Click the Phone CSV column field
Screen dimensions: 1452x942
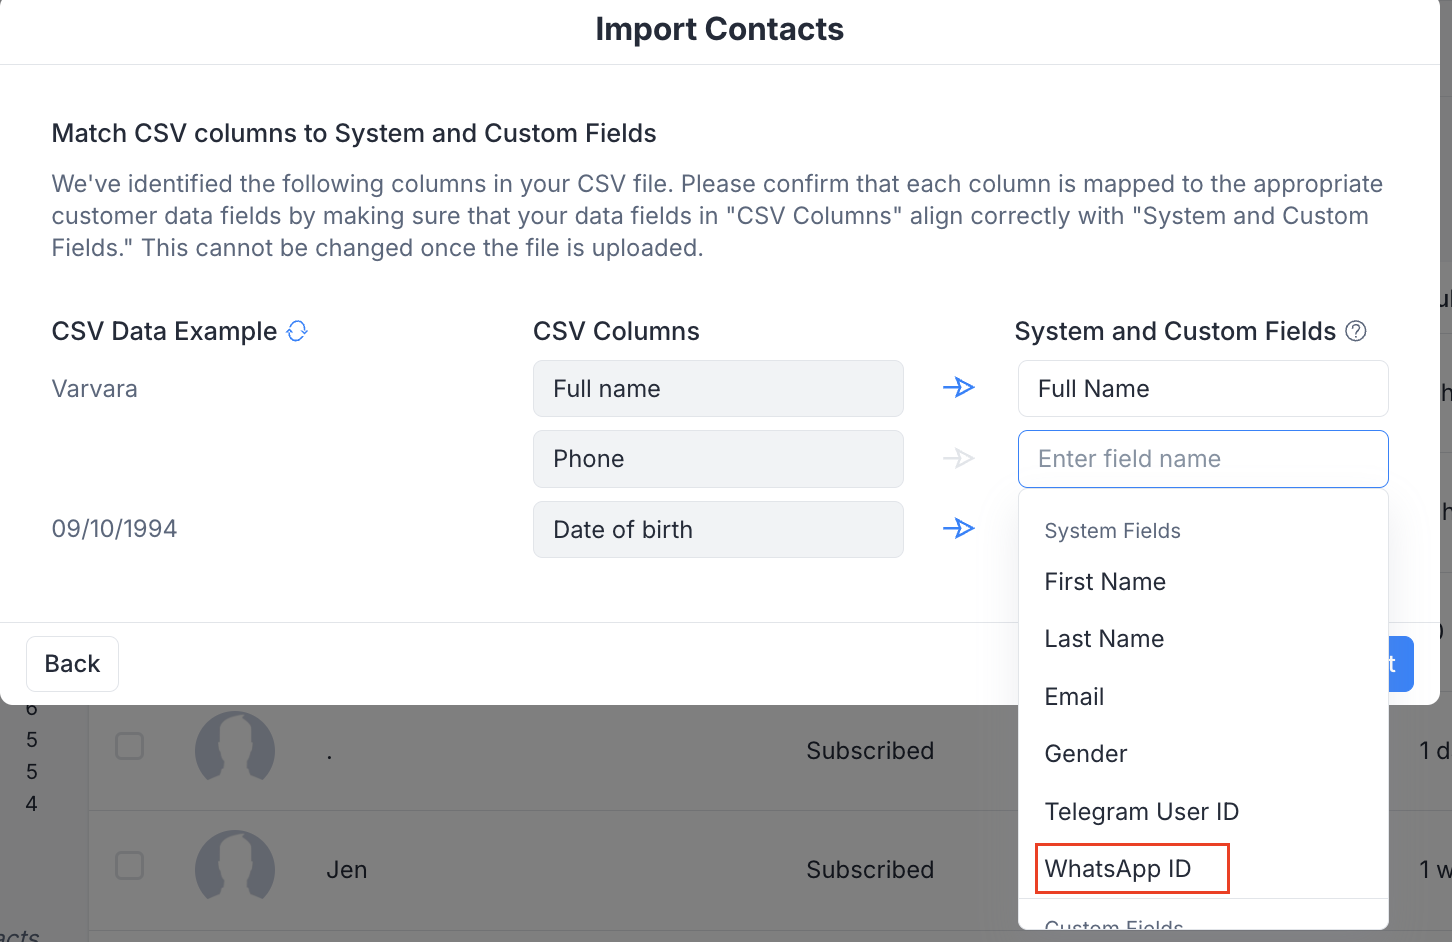click(717, 459)
